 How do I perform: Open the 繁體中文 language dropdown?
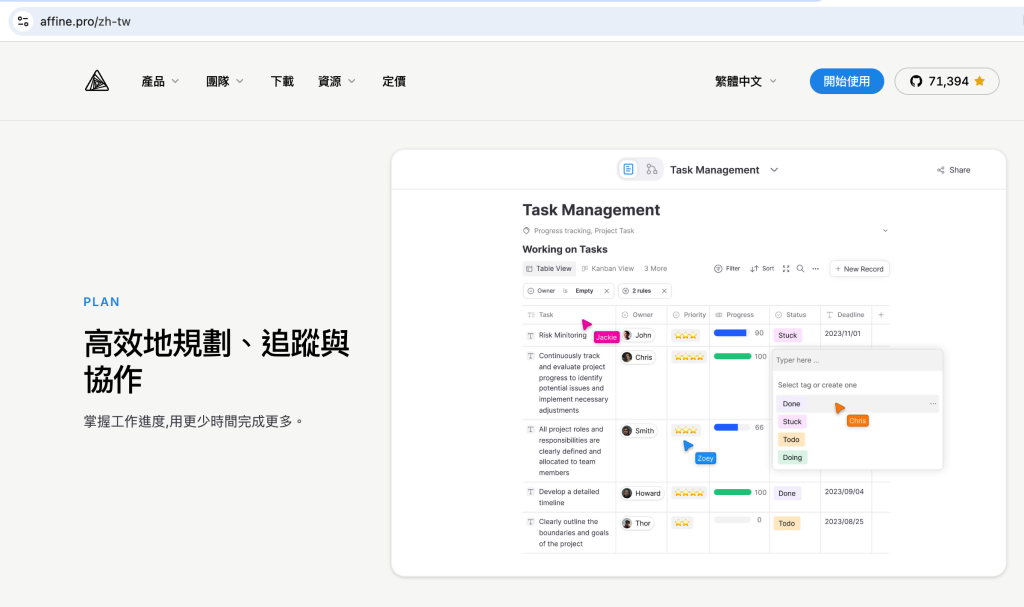click(x=745, y=81)
